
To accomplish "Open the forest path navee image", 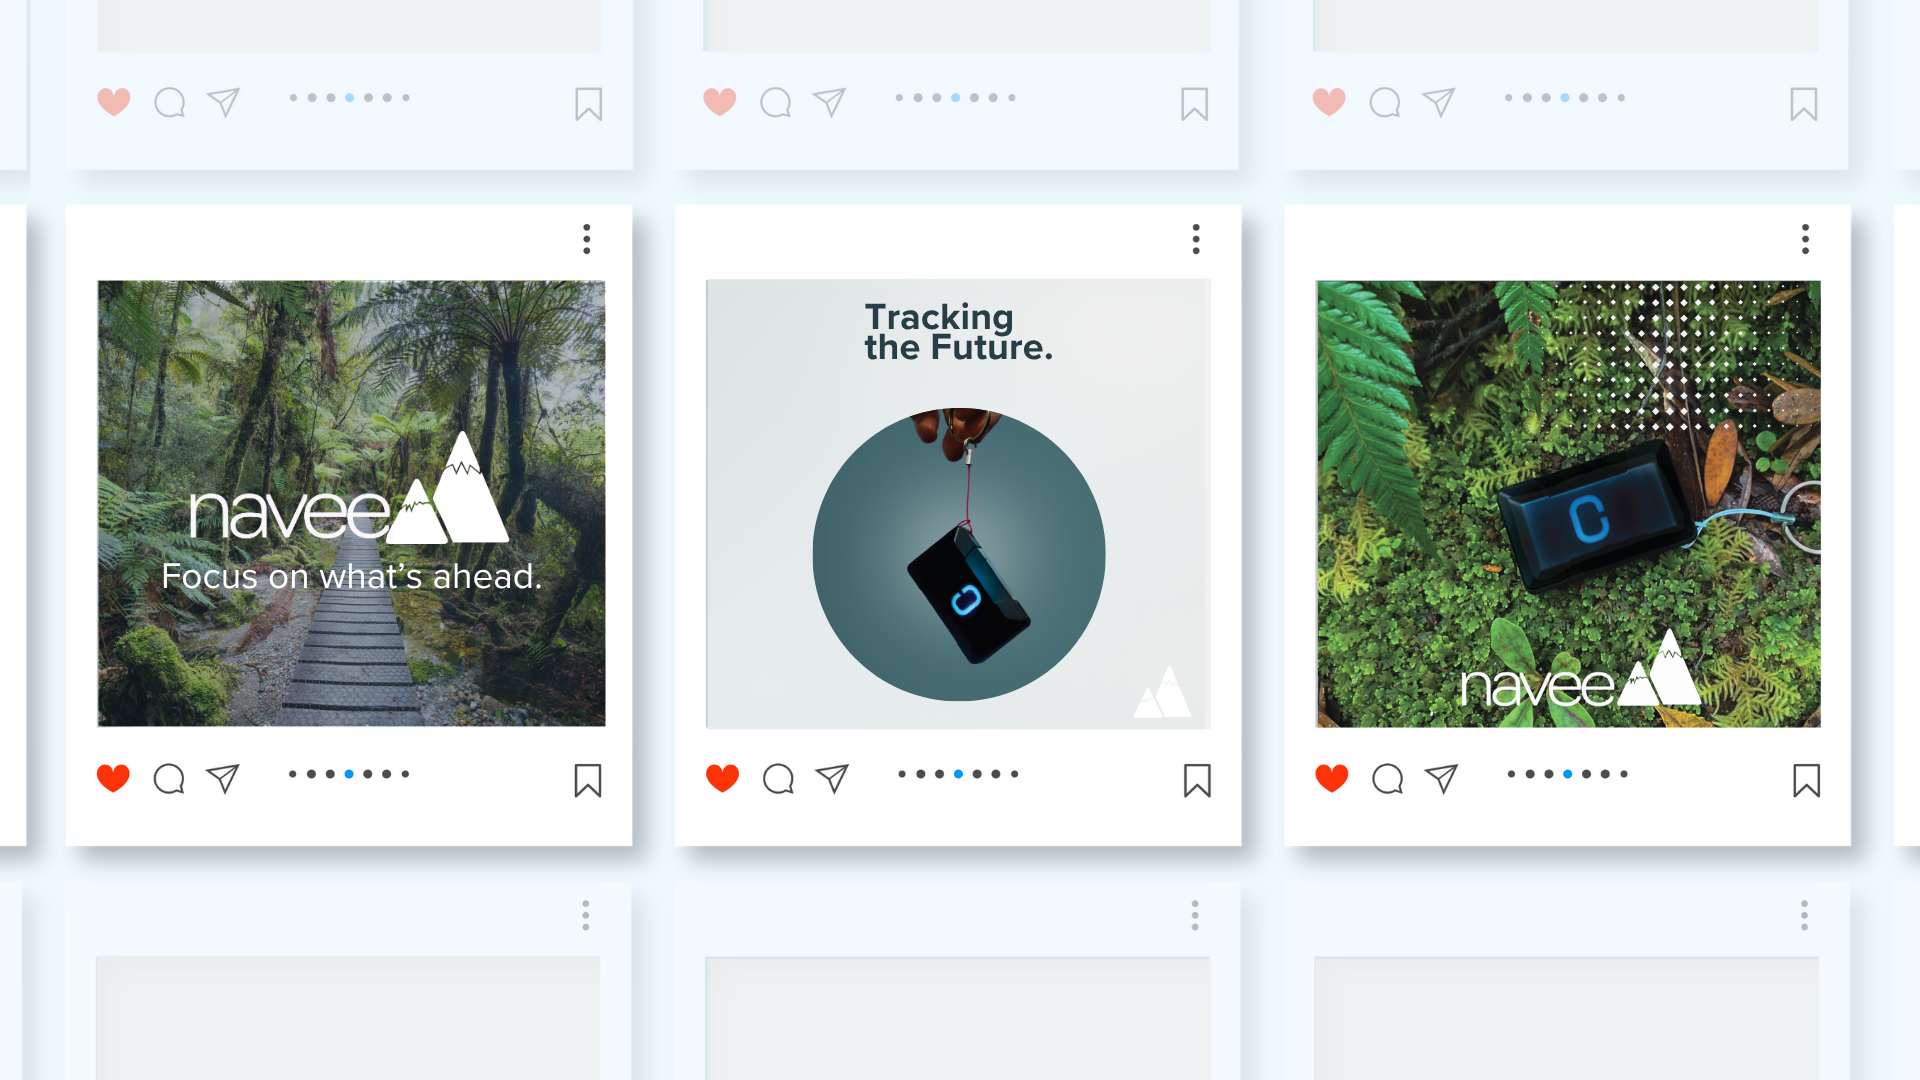I will click(351, 503).
